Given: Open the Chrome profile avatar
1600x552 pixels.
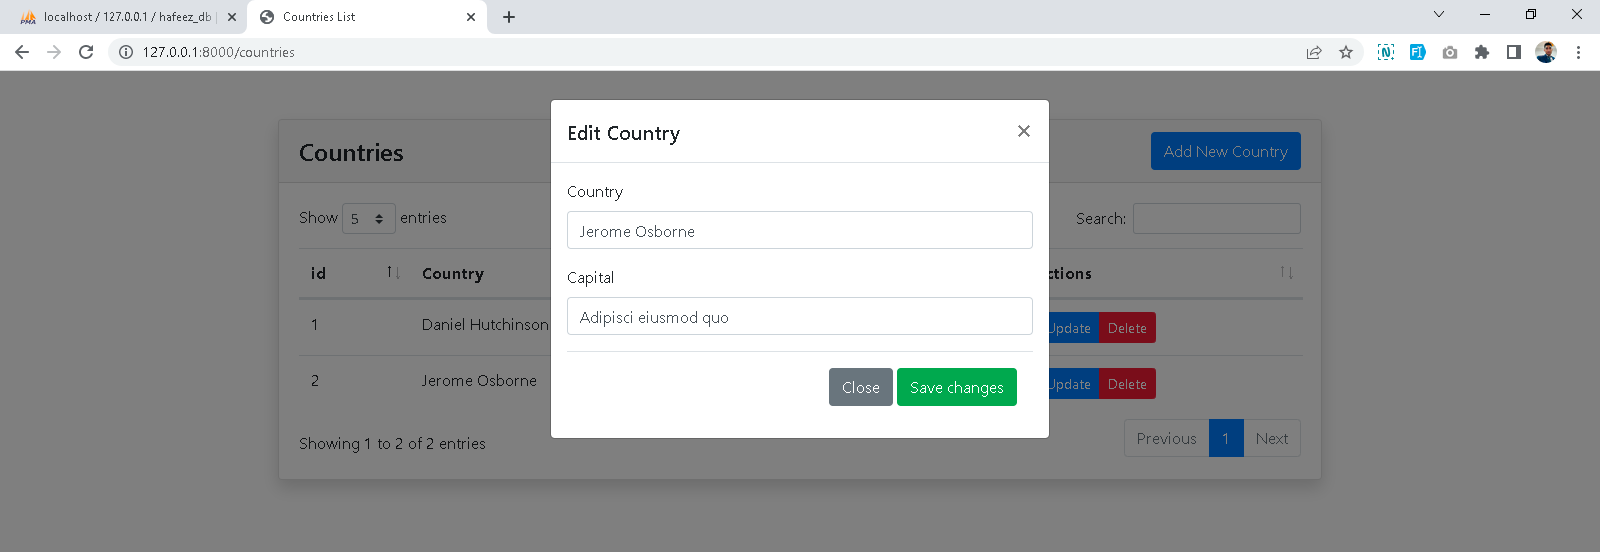Looking at the screenshot, I should [x=1546, y=52].
